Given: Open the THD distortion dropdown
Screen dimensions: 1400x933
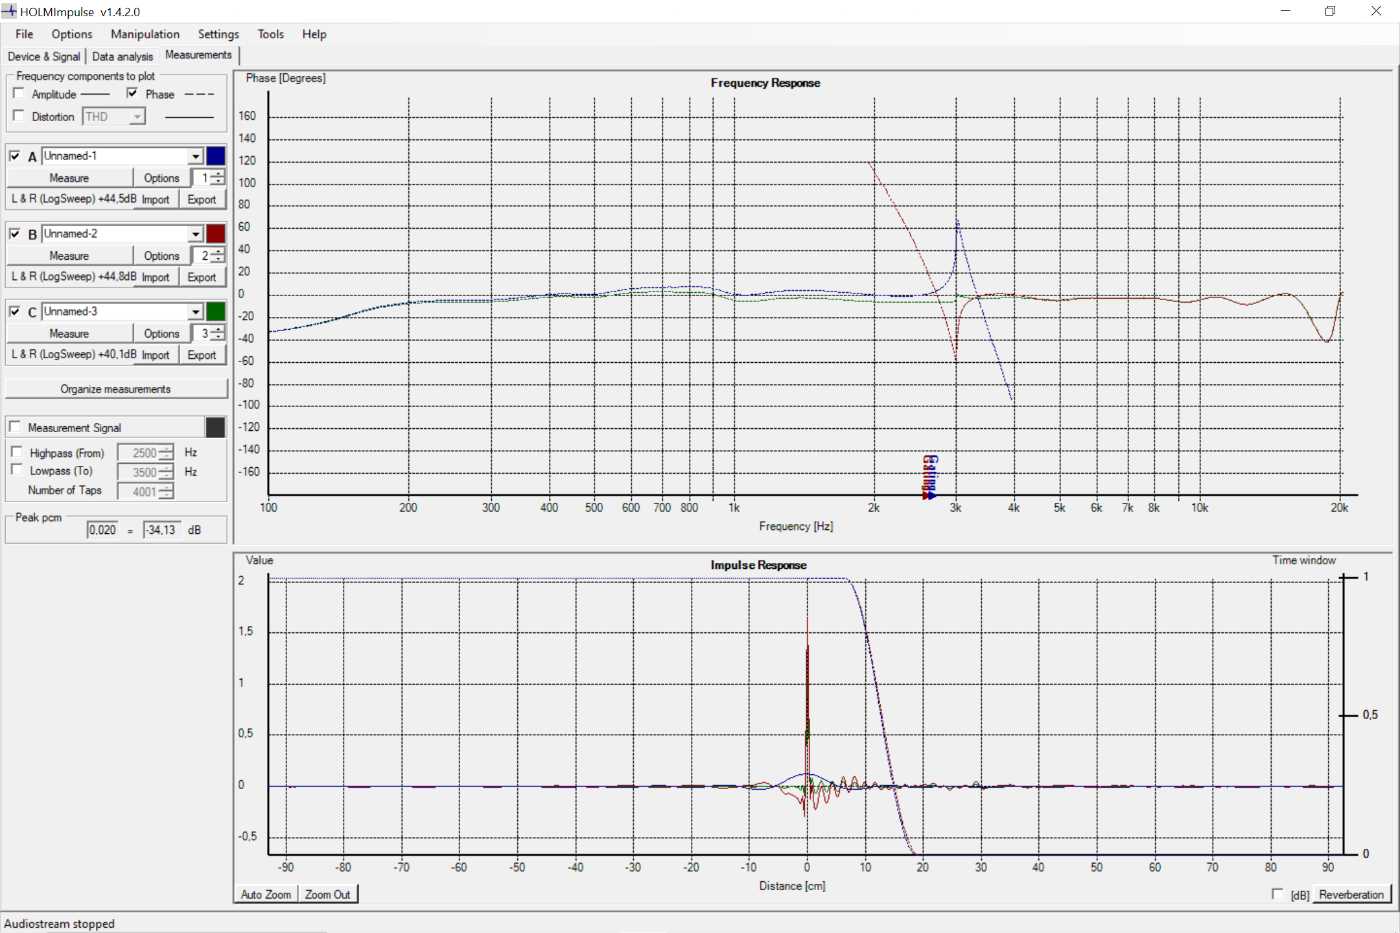Looking at the screenshot, I should click(137, 117).
